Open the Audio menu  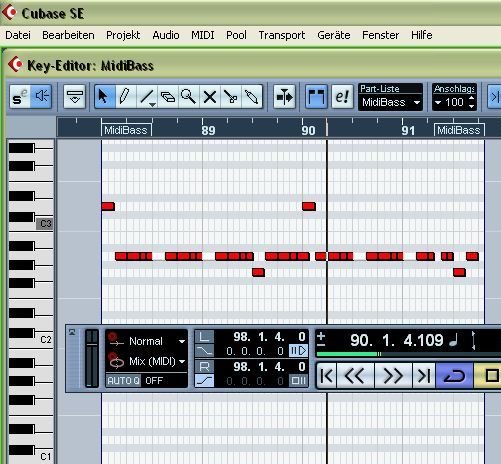point(166,35)
